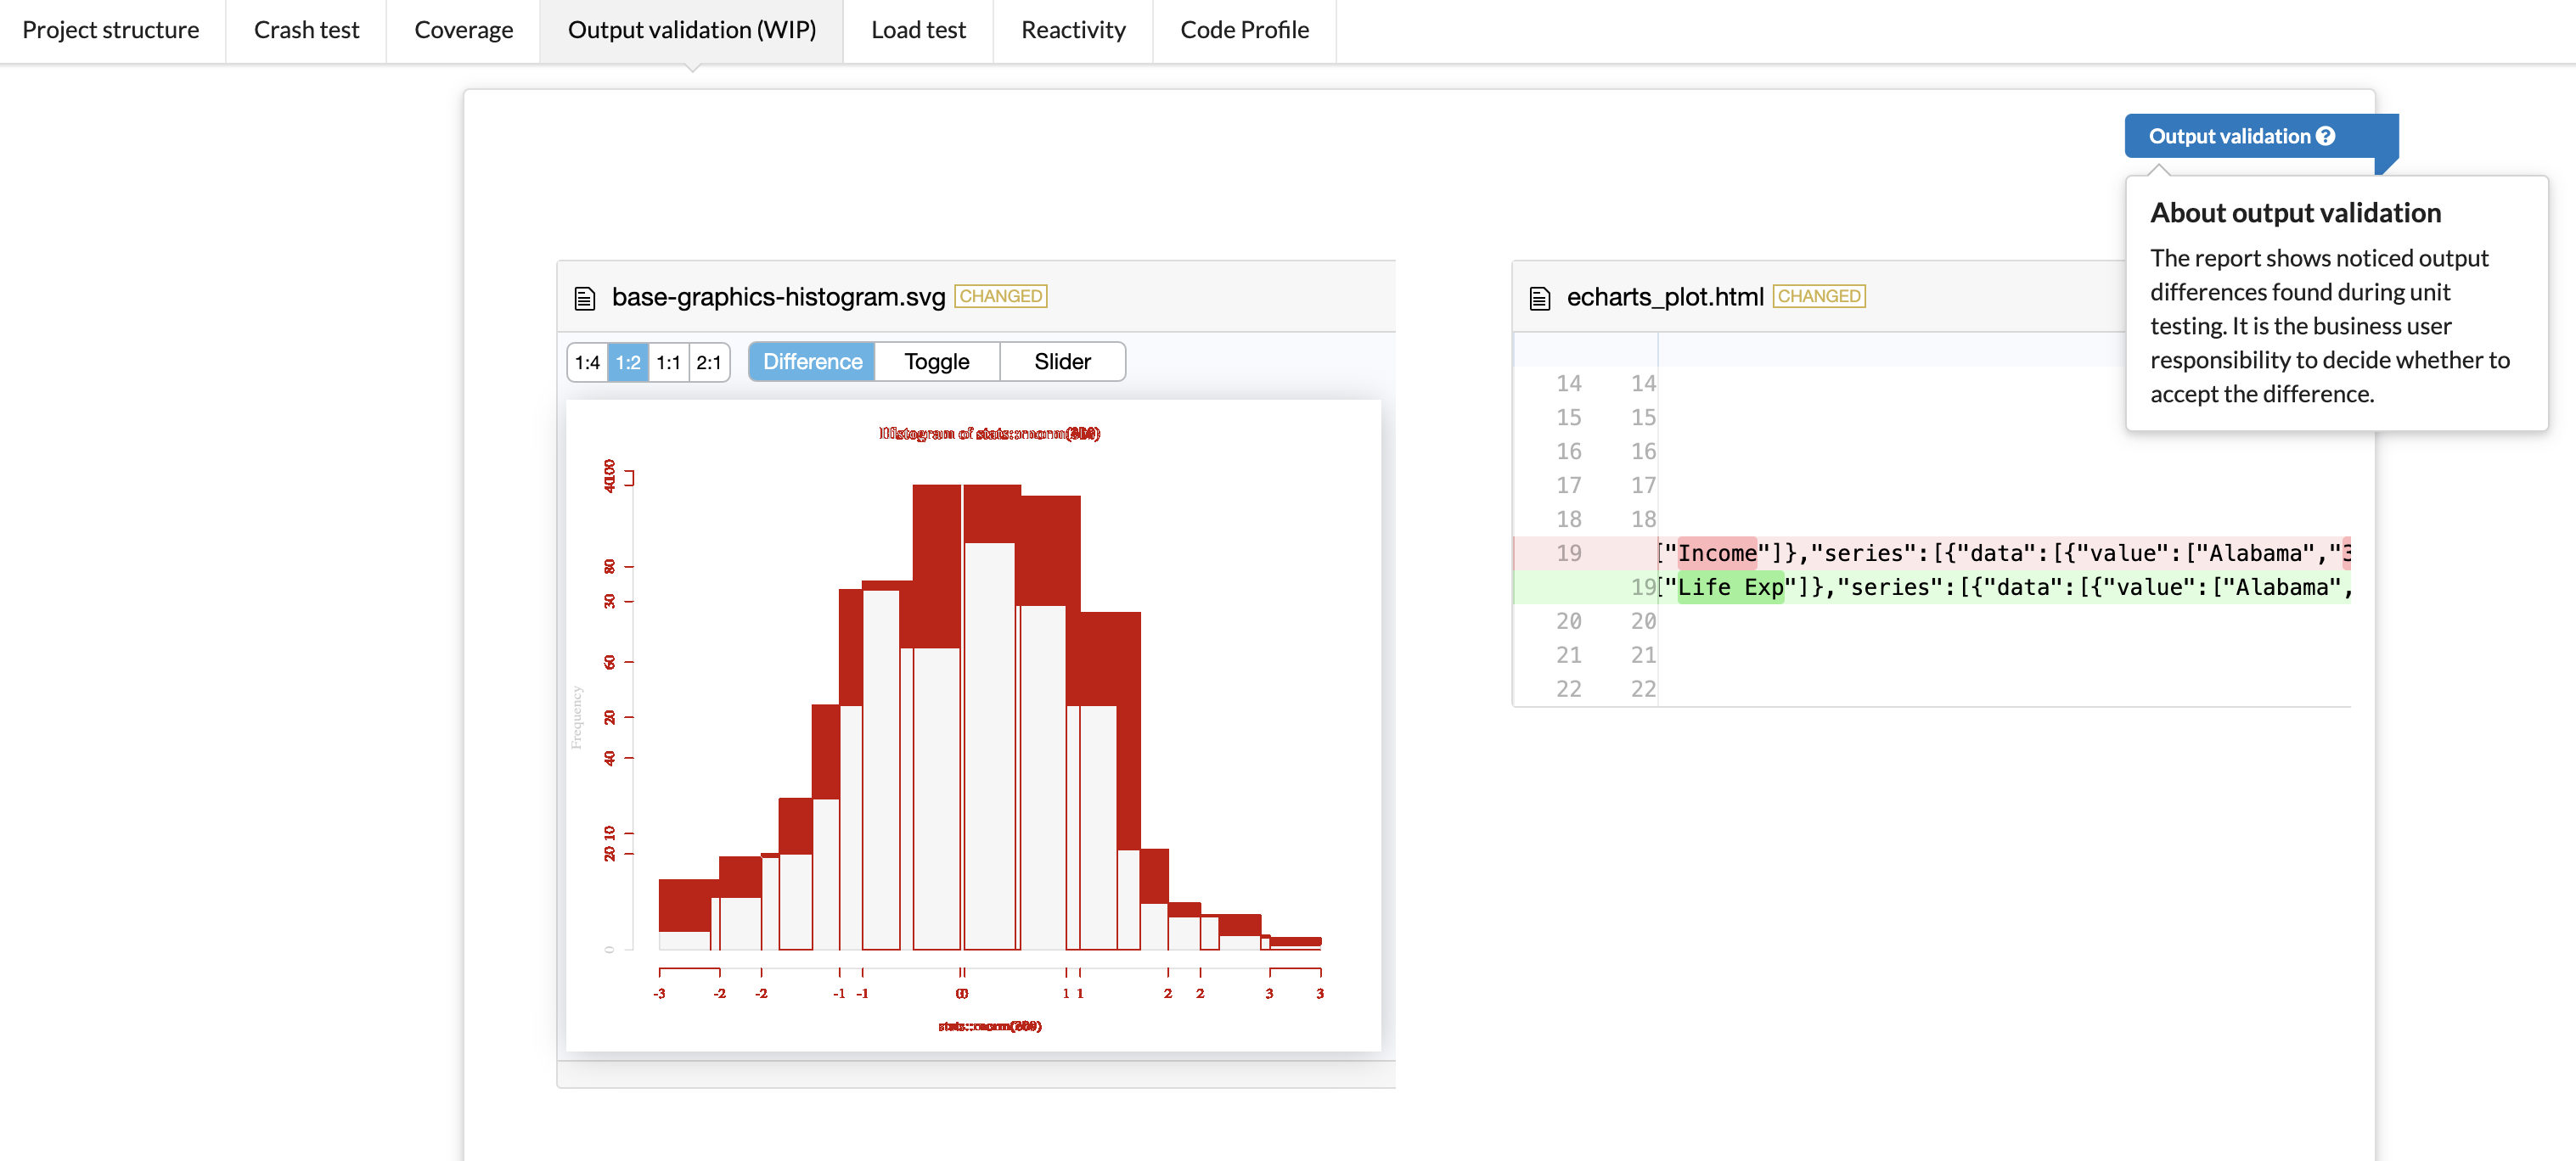This screenshot has width=2576, height=1161.
Task: Click the file icon beside echarts_plot.html
Action: coord(1540,298)
